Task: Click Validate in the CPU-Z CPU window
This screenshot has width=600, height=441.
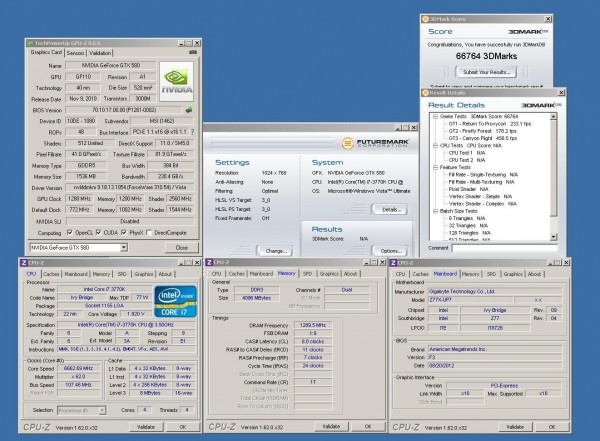Action: pyautogui.click(x=146, y=426)
